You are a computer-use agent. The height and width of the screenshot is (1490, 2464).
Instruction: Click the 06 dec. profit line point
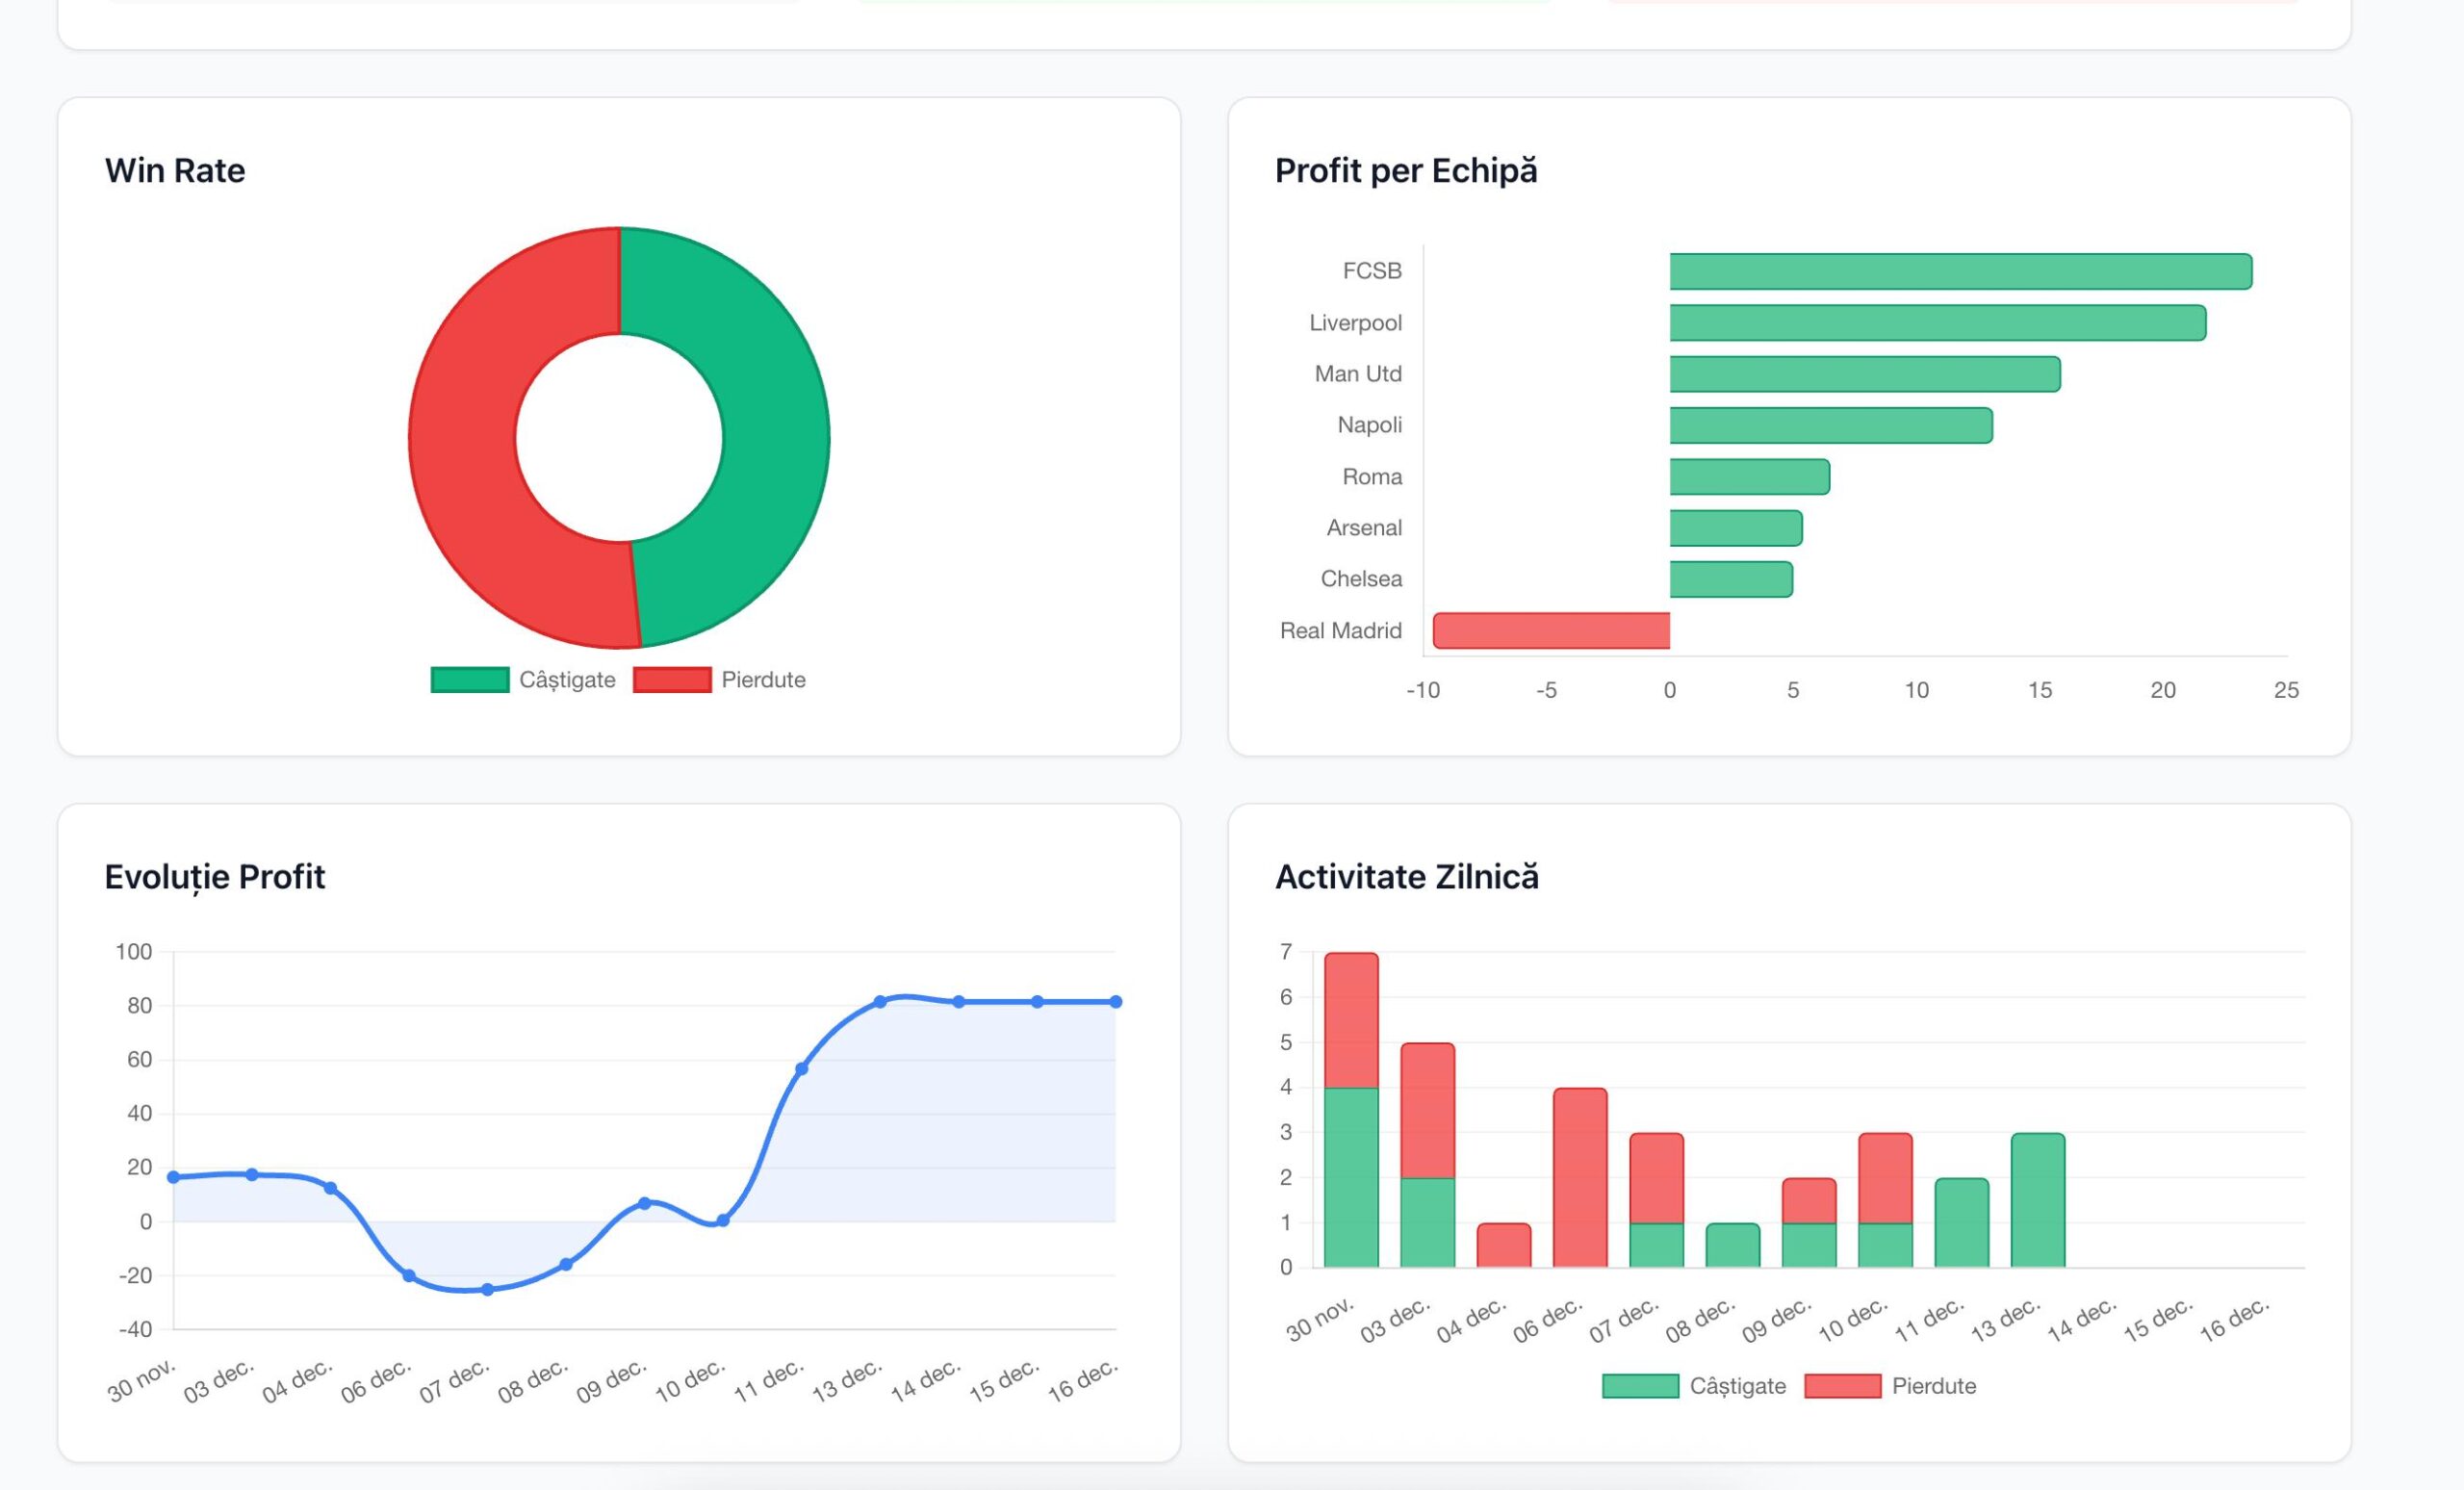point(409,1276)
